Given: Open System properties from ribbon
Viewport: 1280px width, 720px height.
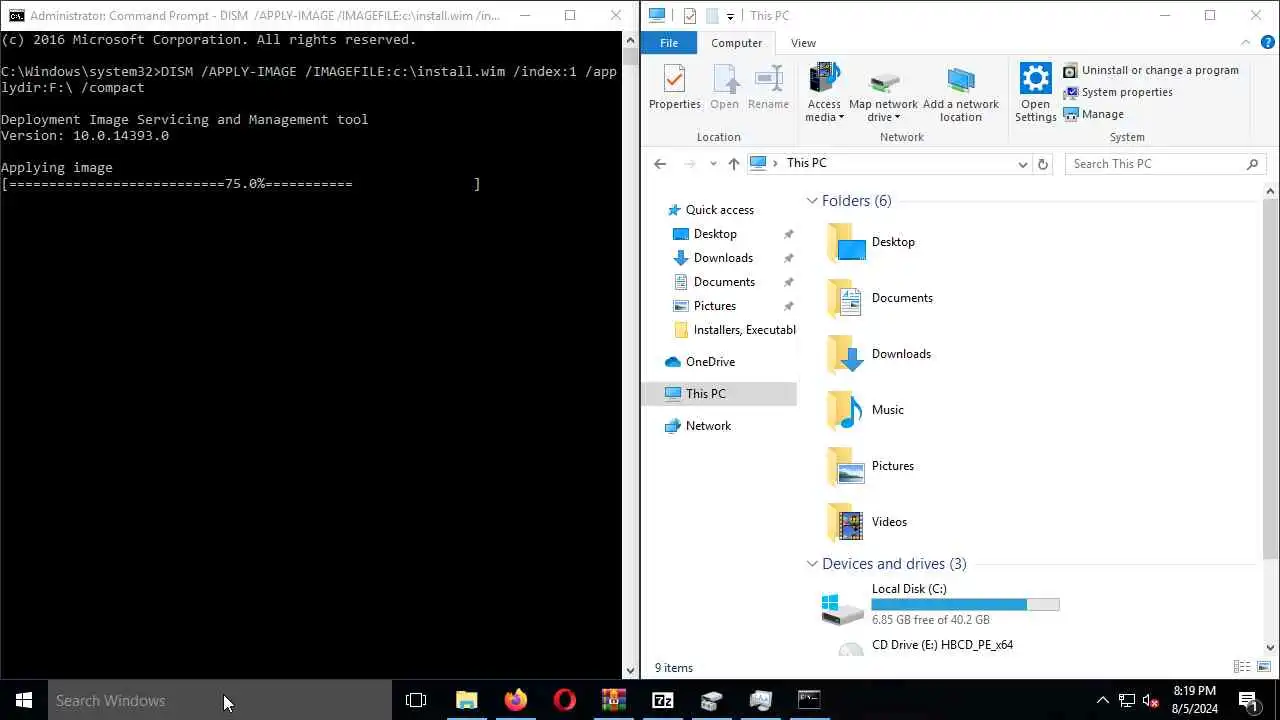Looking at the screenshot, I should point(1117,92).
